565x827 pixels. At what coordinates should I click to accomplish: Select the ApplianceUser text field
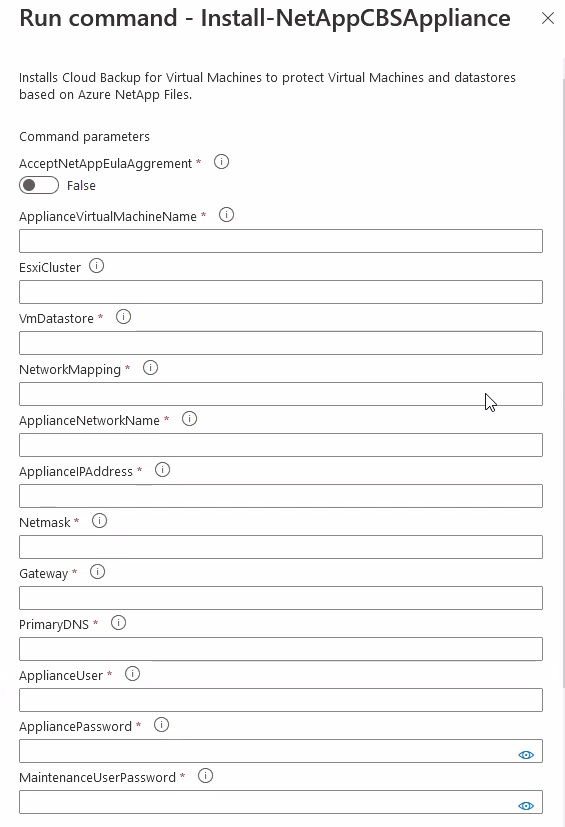click(x=281, y=700)
